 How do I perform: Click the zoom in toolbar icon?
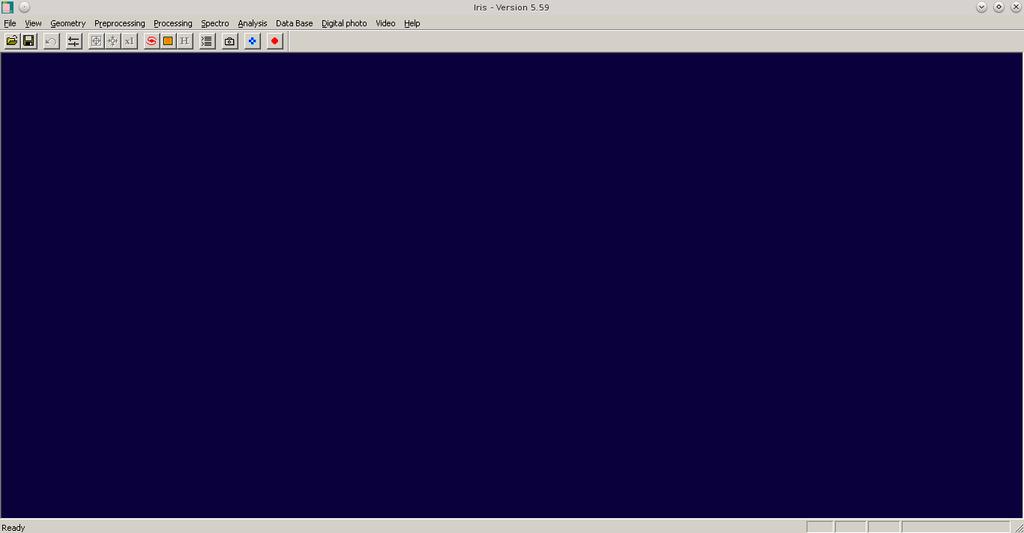(x=96, y=41)
